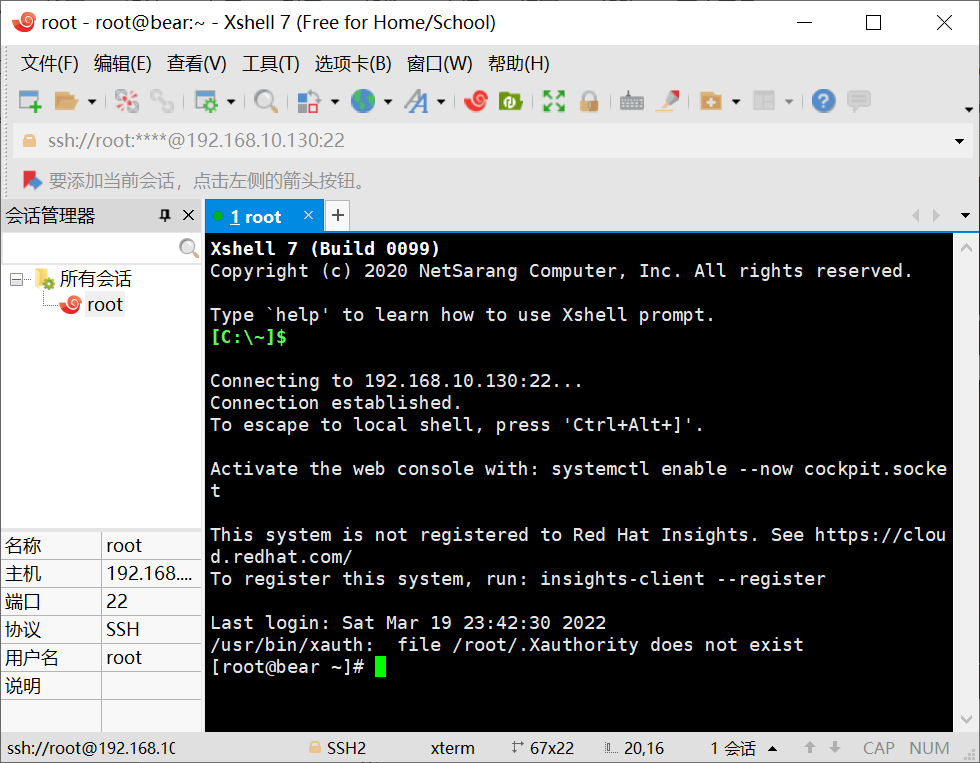Click the New session toolbar icon

coord(30,101)
